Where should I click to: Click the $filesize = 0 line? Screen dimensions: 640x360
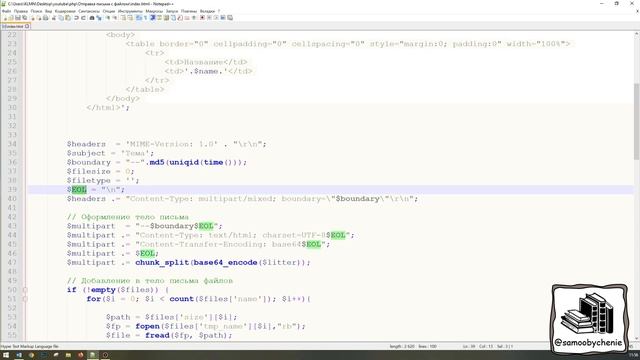click(100, 171)
